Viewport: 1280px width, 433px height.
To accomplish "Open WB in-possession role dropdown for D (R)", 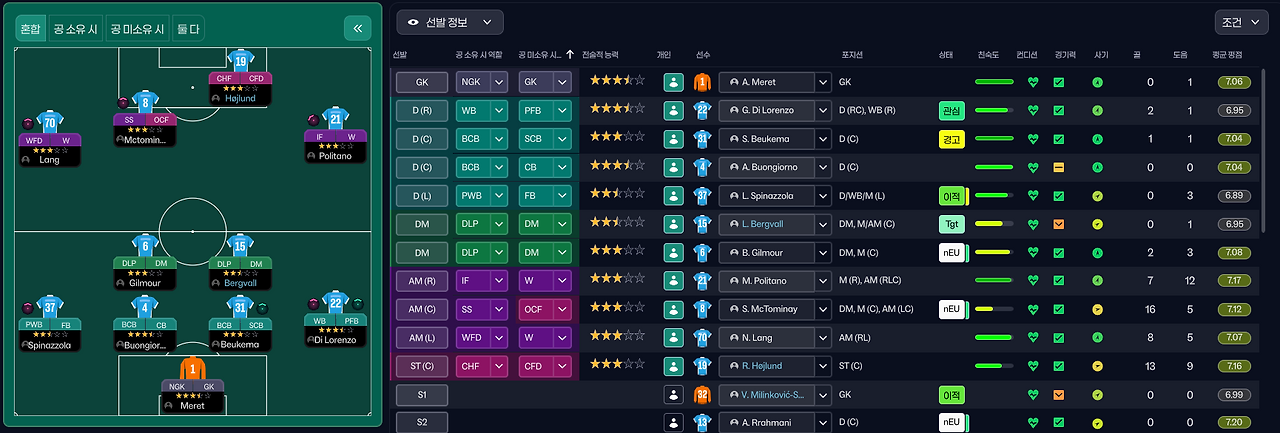I will click(x=483, y=110).
